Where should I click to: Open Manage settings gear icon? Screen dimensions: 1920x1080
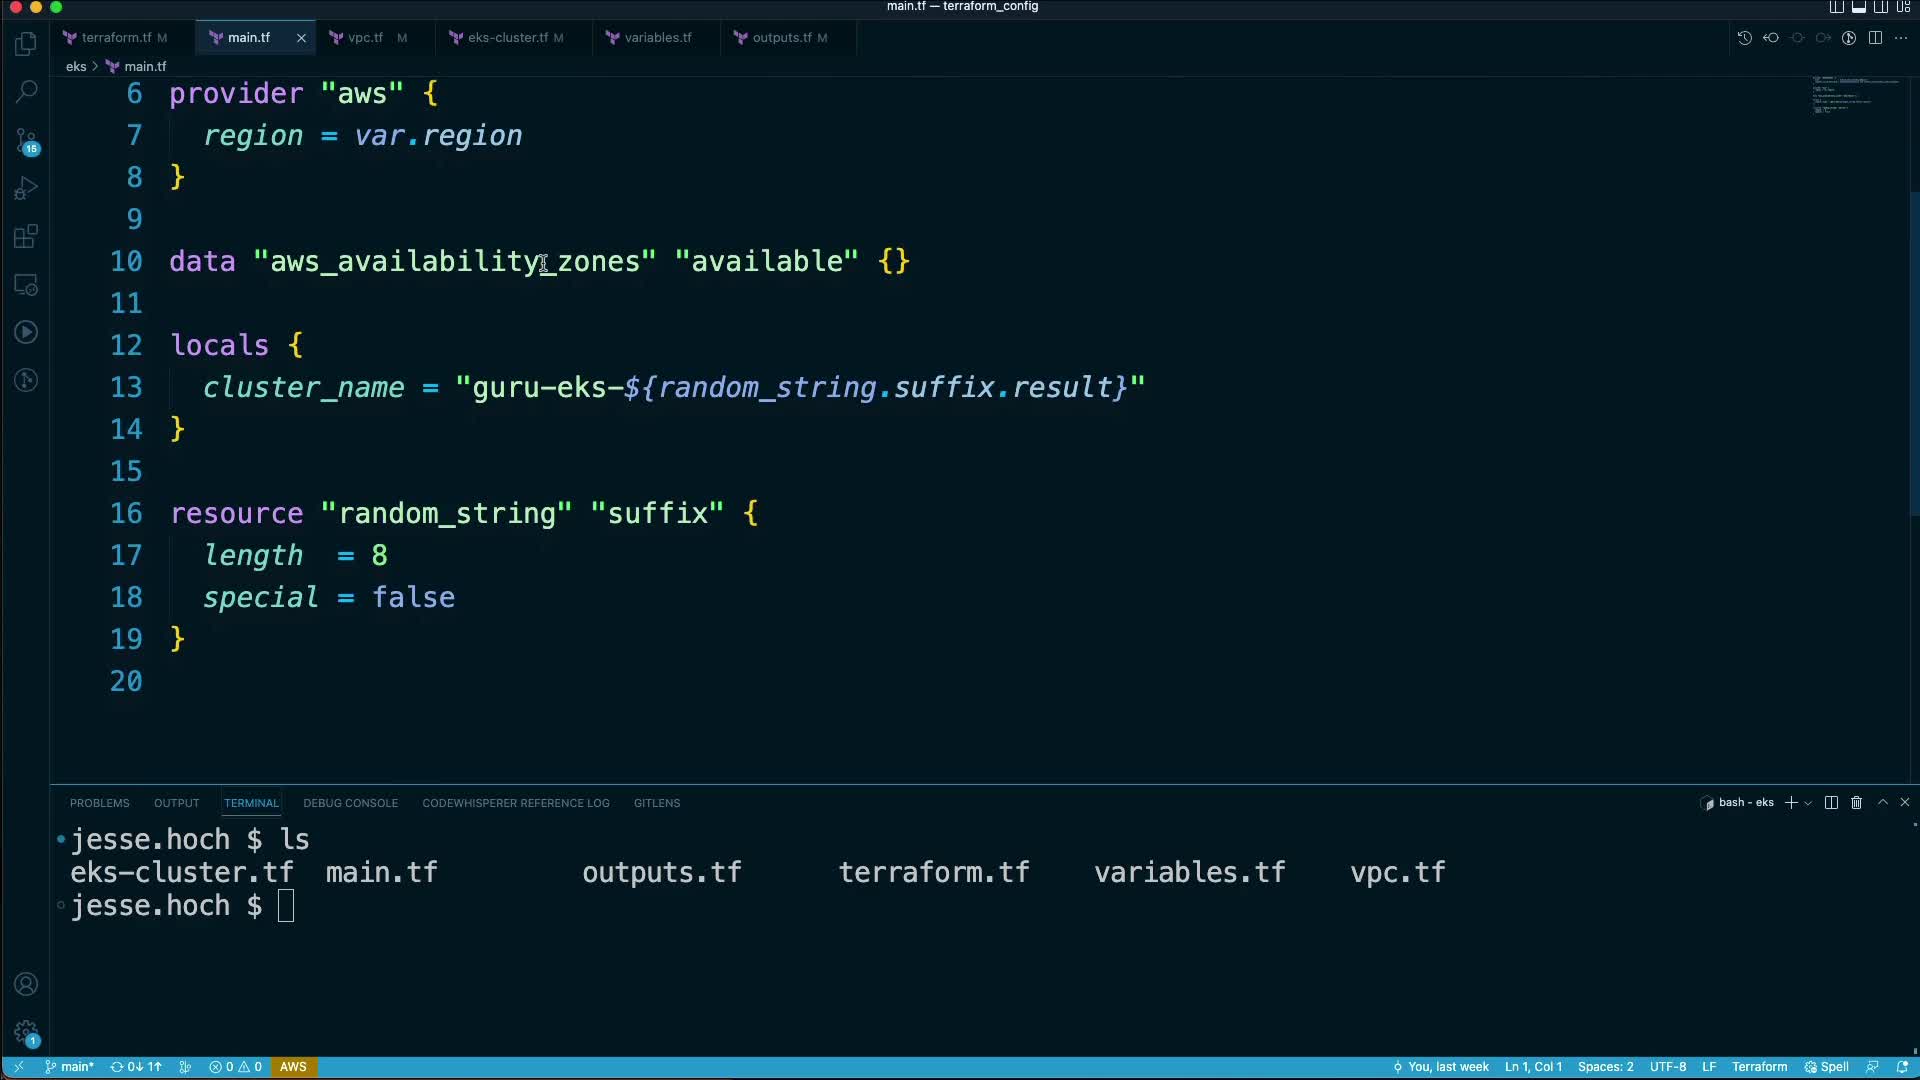[x=27, y=1032]
